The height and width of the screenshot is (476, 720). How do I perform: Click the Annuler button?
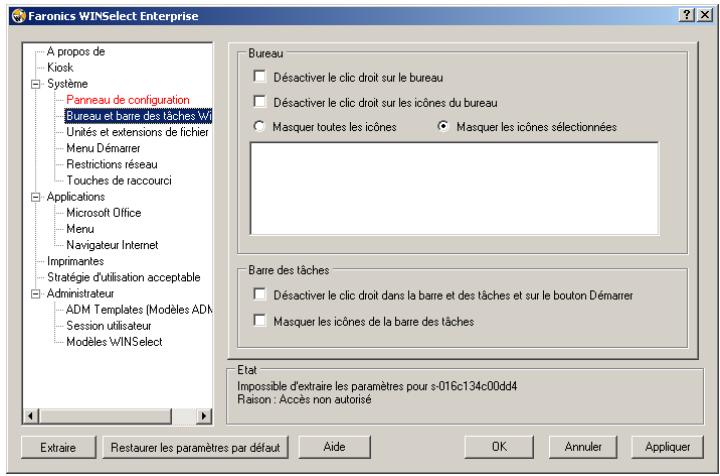tap(583, 447)
